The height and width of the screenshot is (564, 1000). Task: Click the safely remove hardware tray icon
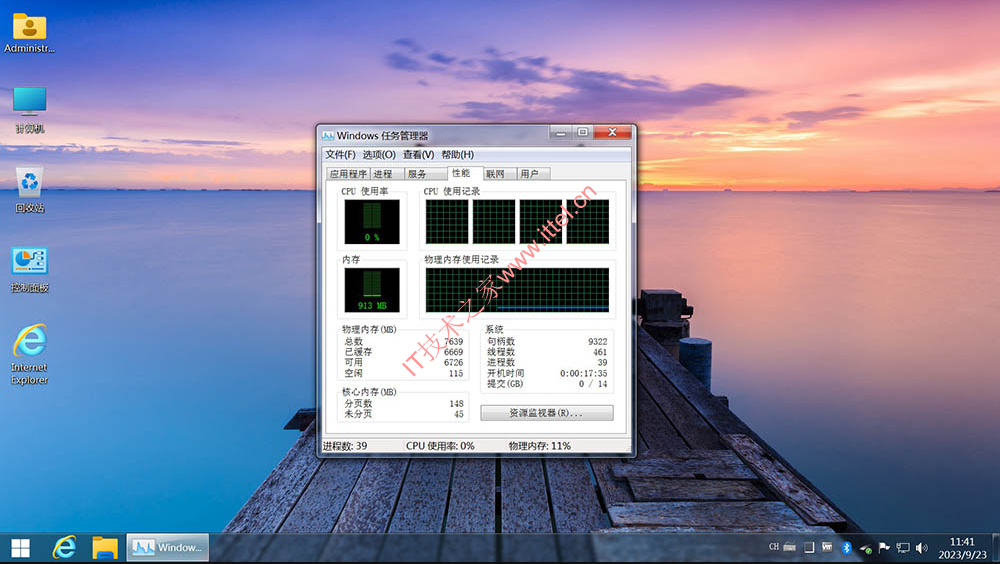tap(865, 548)
